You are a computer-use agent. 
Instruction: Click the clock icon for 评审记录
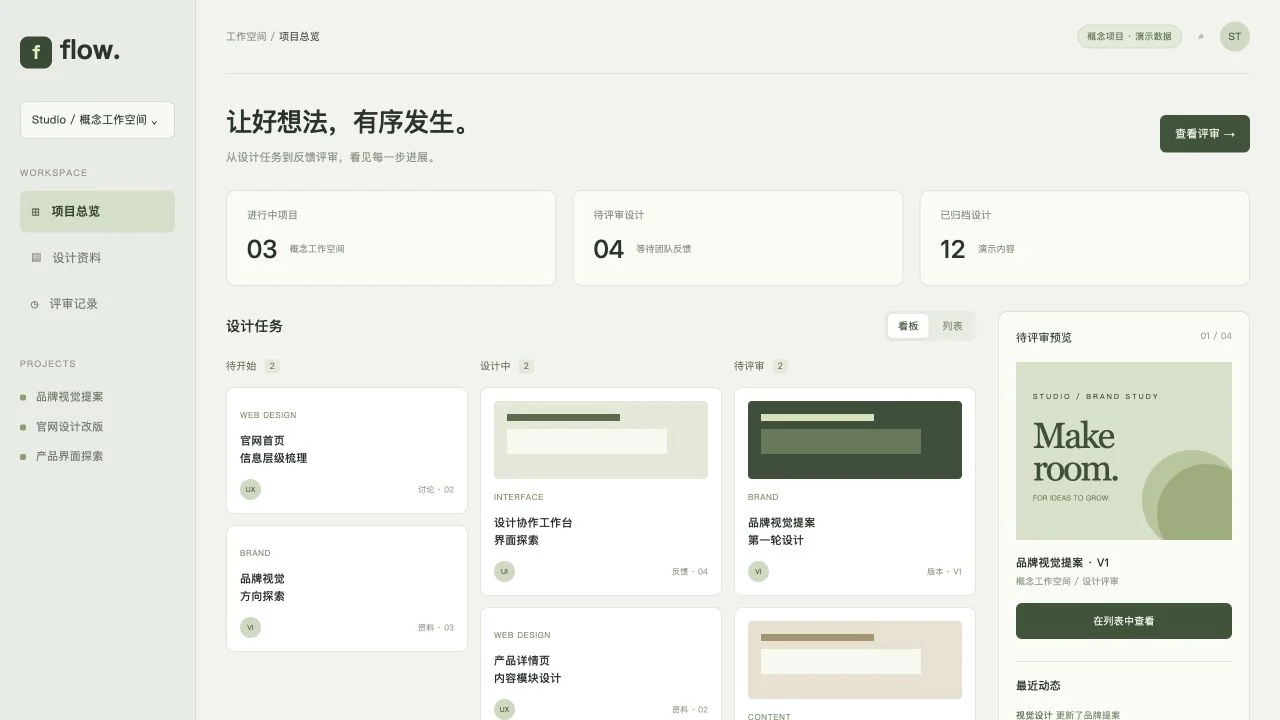click(x=35, y=304)
